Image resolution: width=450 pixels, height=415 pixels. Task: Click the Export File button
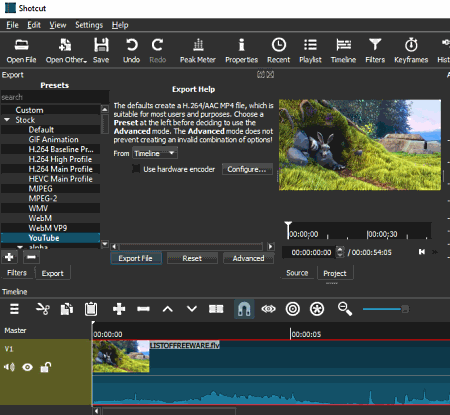(x=136, y=258)
